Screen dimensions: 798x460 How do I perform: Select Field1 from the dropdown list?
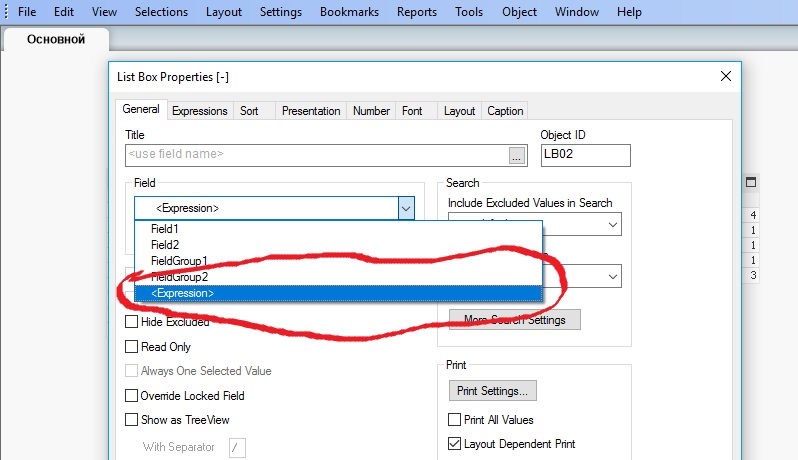click(165, 229)
